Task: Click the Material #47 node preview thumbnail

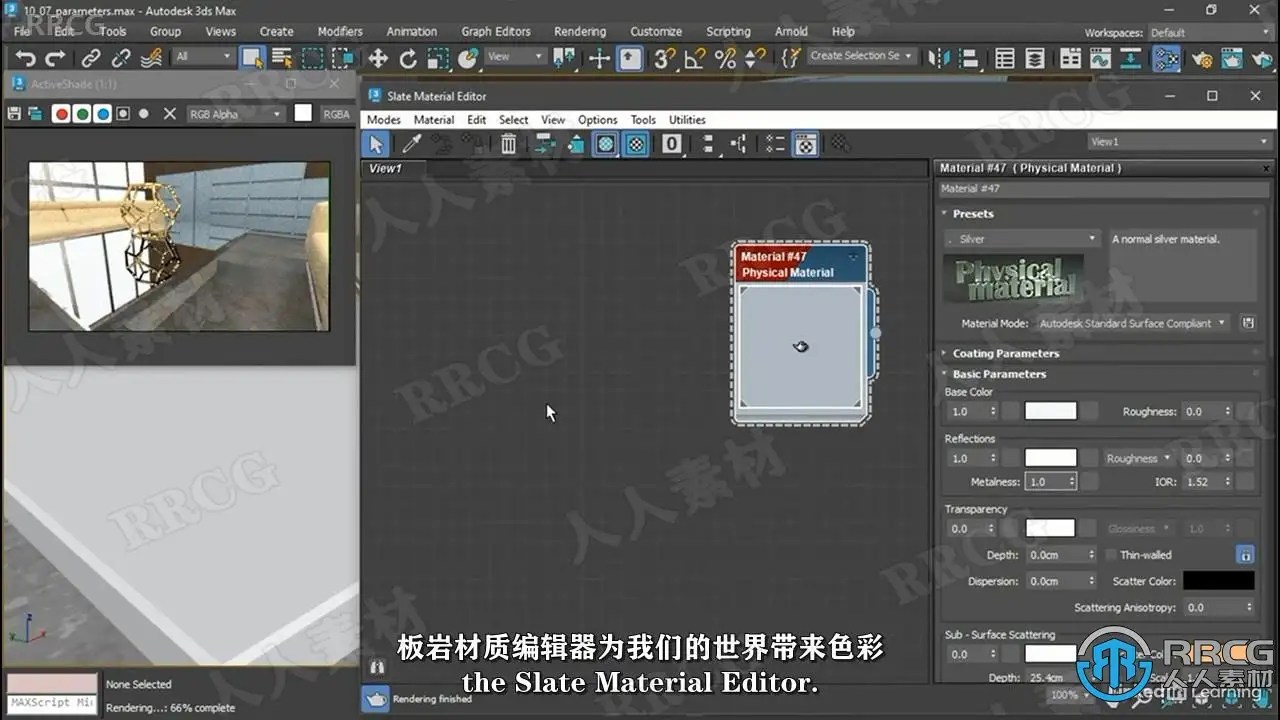Action: tap(800, 347)
